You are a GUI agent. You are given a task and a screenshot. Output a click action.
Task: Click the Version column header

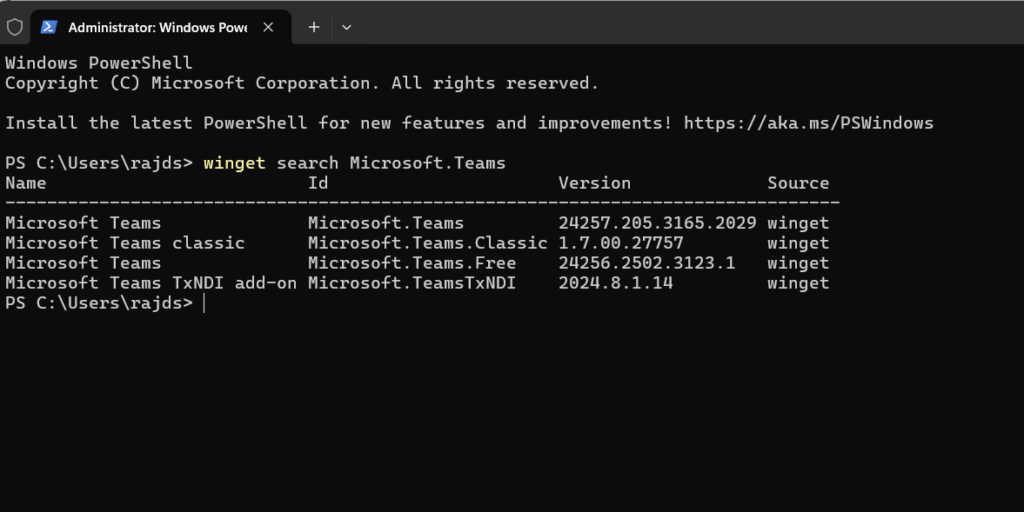coord(594,183)
